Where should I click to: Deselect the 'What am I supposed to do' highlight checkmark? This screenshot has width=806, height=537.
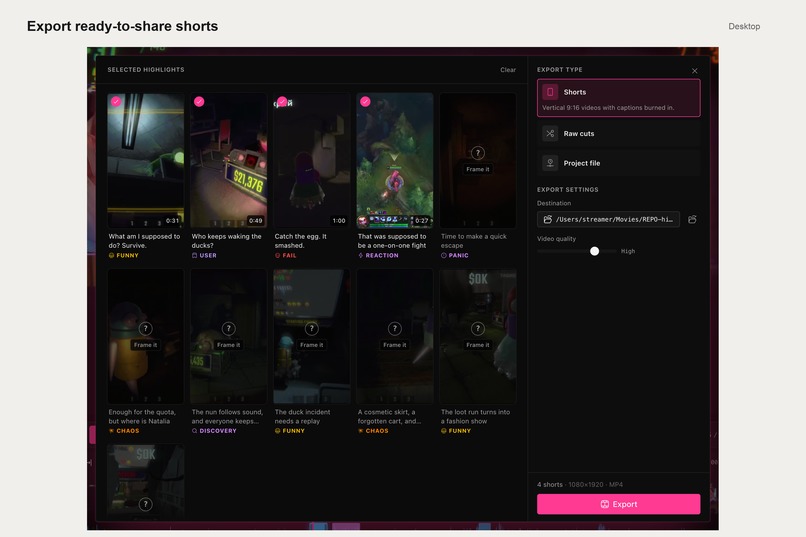coord(116,101)
